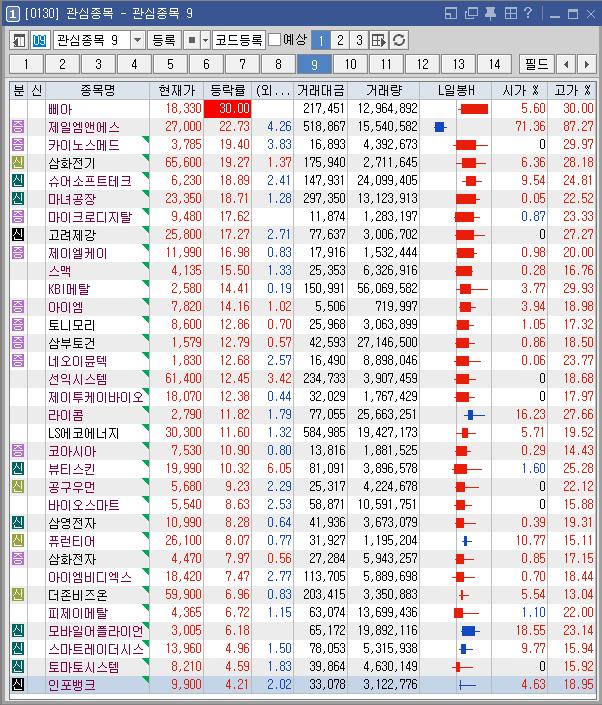Viewport: 602px width, 705px height.
Task: Click the 신 badge beside 더존비즈온
Action: point(18,594)
